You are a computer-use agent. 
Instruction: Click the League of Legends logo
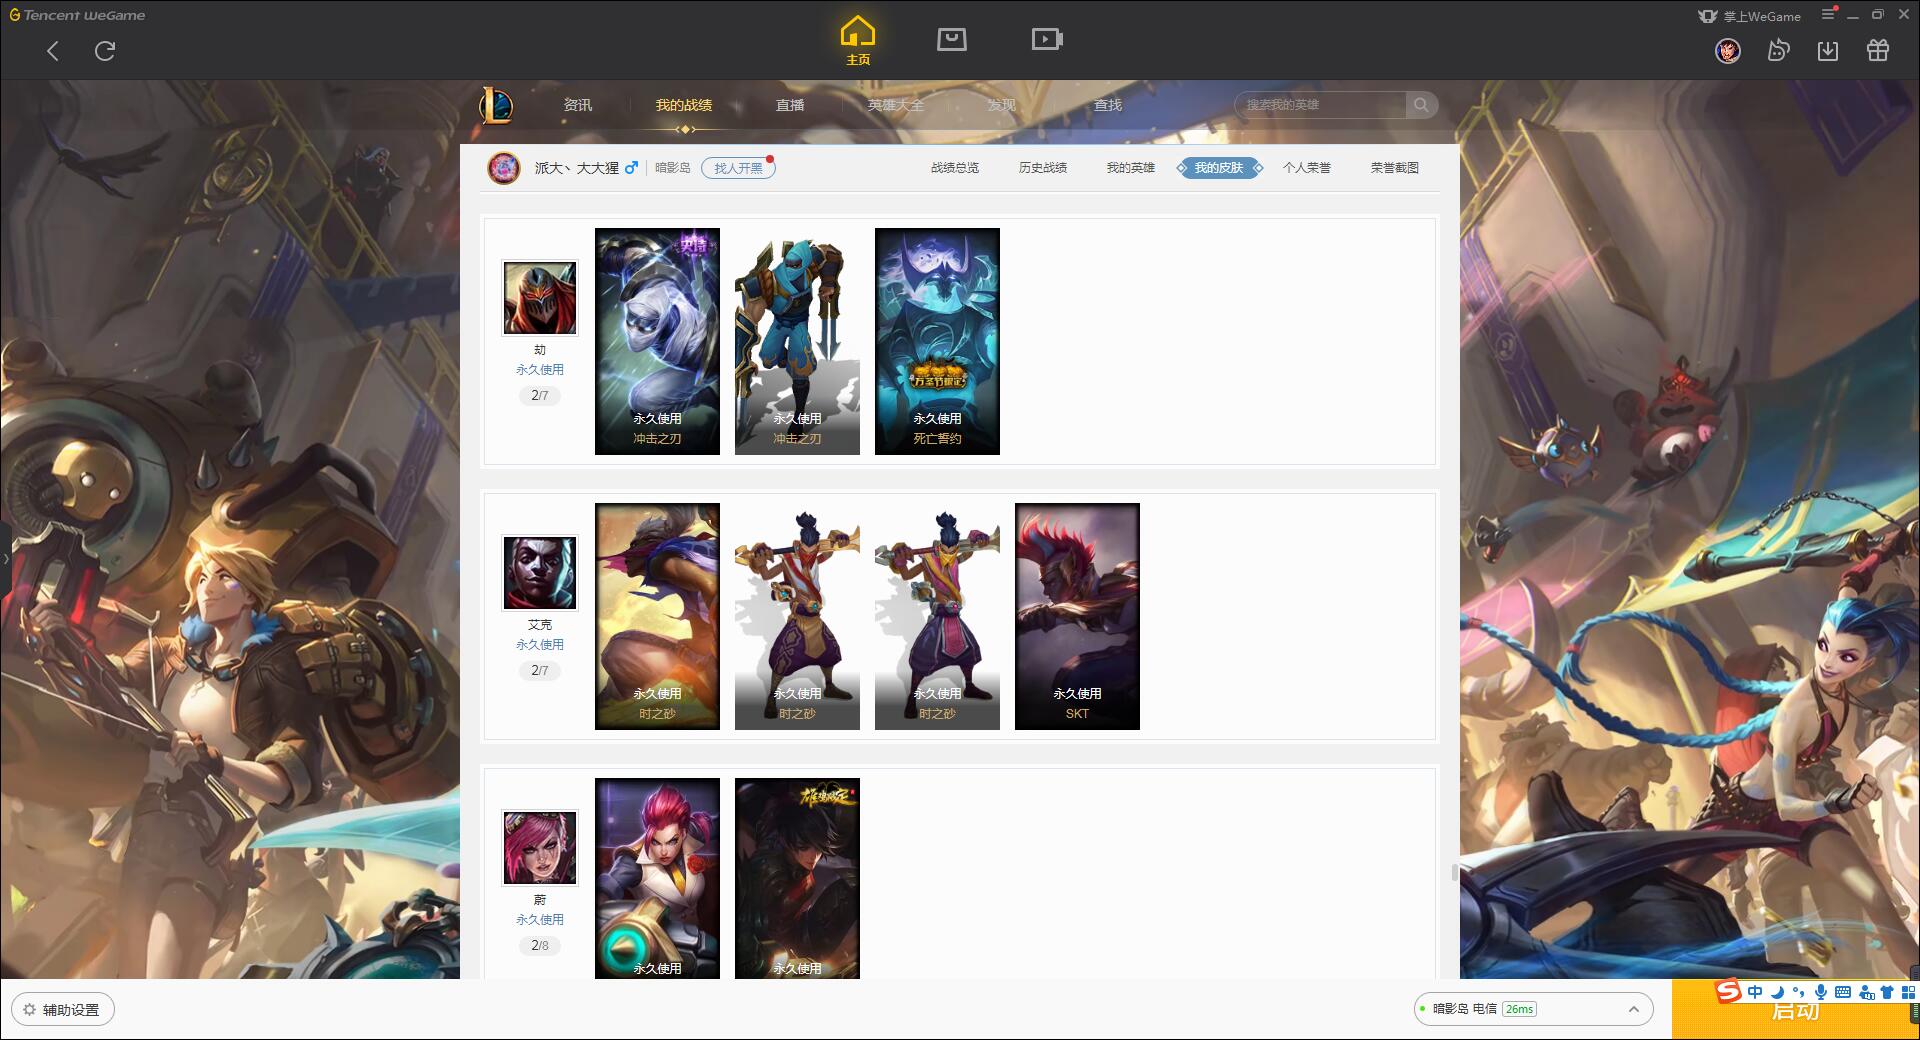(496, 105)
